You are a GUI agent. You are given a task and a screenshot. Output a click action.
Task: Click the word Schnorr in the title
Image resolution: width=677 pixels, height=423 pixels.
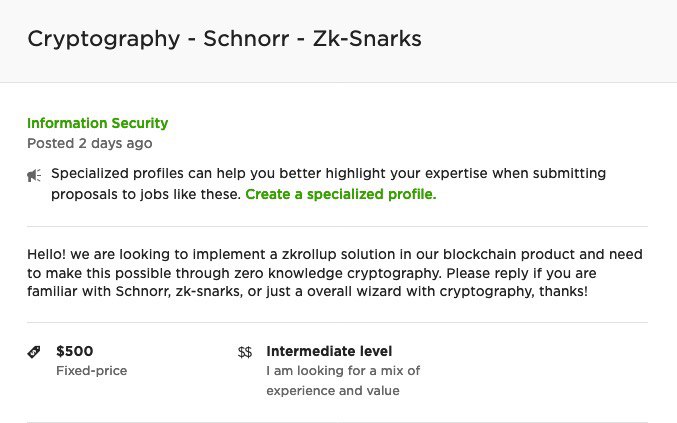(246, 38)
